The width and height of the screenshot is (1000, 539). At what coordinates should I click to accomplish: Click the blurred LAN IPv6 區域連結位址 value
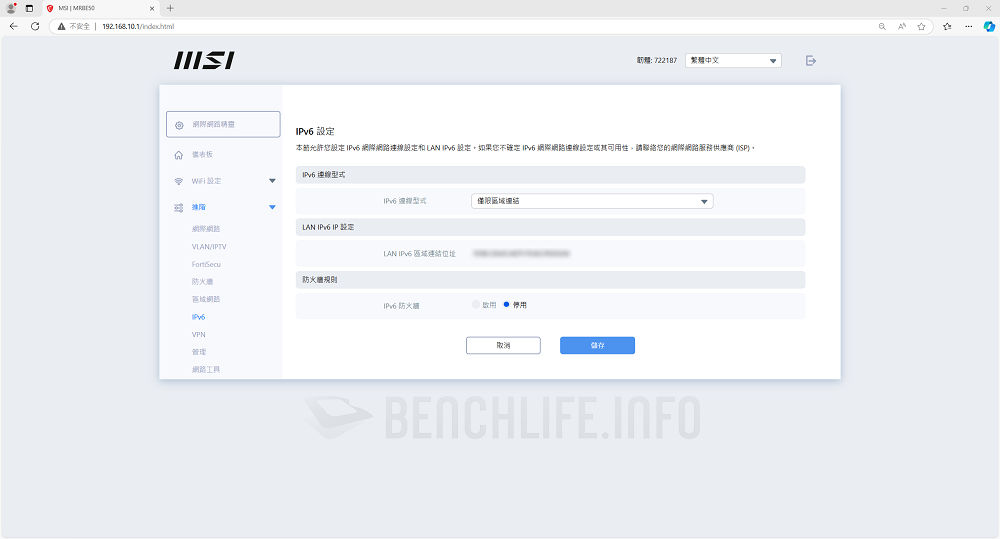[521, 253]
